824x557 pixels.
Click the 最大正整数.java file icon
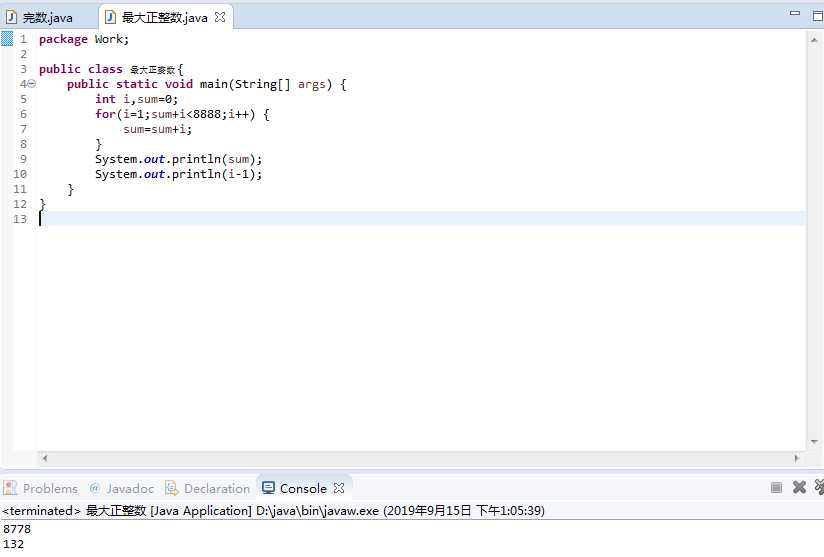(110, 18)
